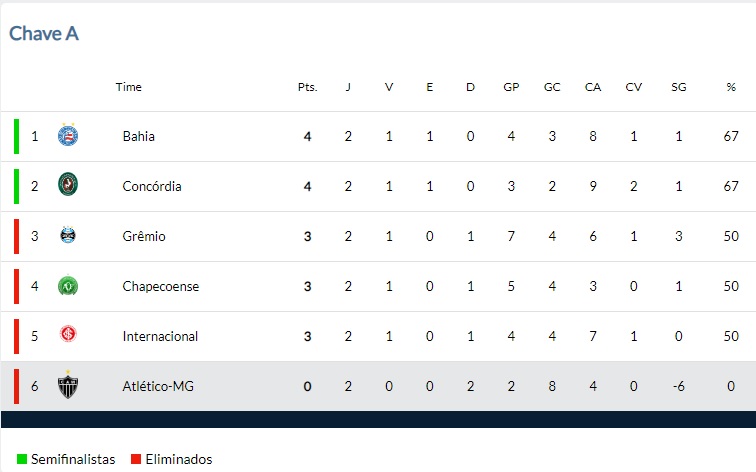Click the Atlético-MG club crest
This screenshot has height=472, width=756.
68,384
